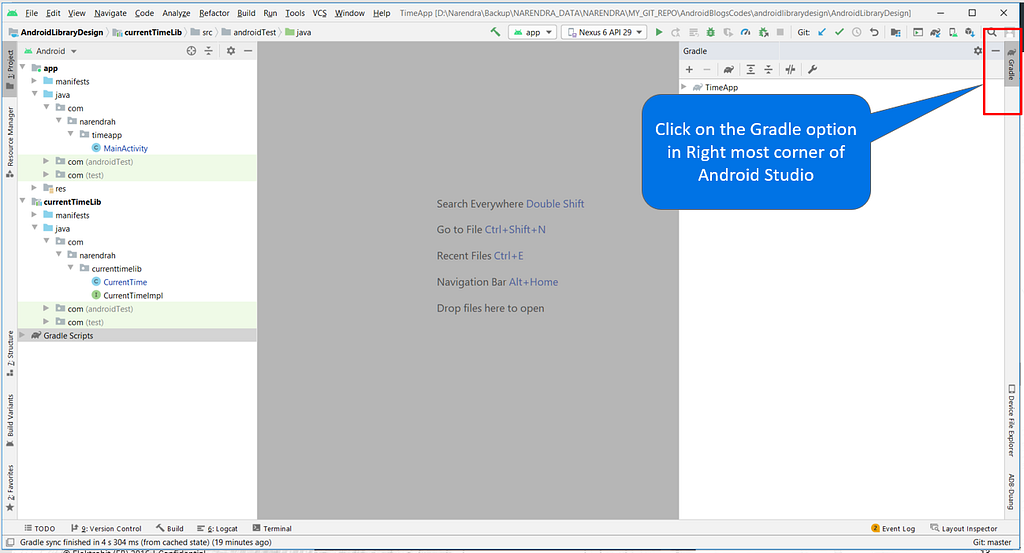This screenshot has height=553, width=1024.
Task: Click Collapse All icon in Project panel
Action: tap(208, 50)
